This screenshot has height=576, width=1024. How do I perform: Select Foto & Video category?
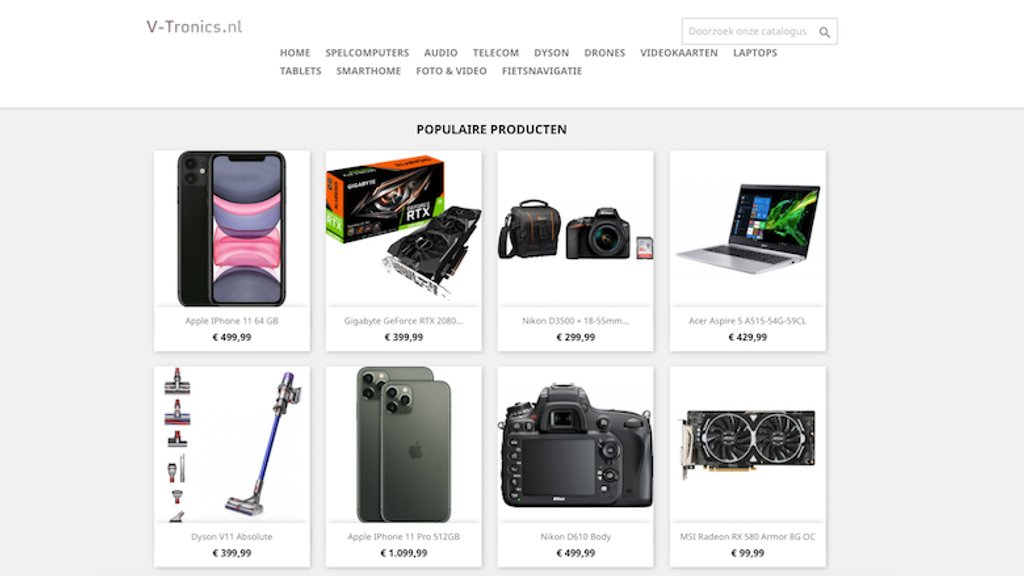coord(451,71)
